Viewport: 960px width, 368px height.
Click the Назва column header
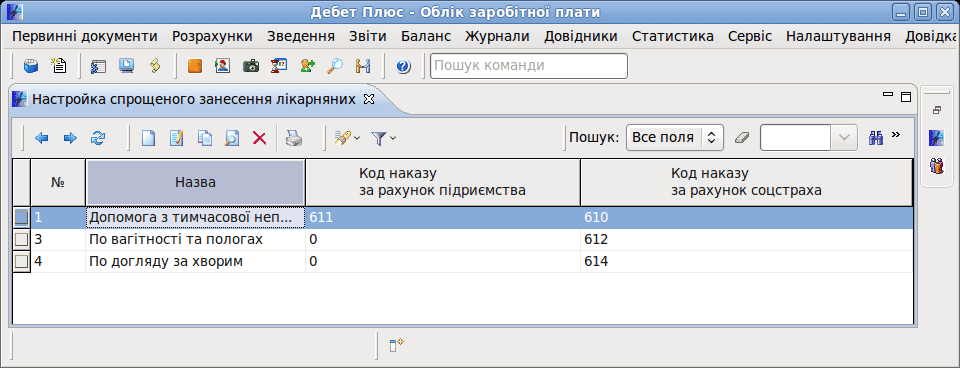coord(195,182)
